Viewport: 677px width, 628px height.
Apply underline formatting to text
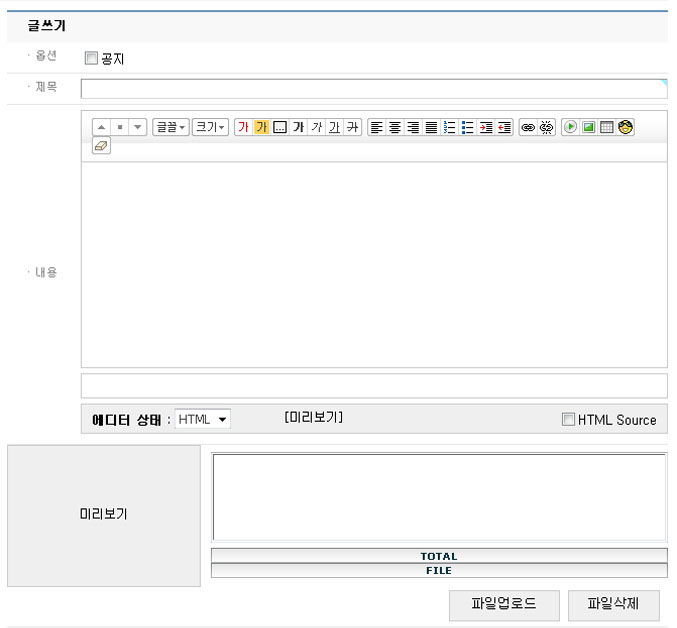(x=334, y=127)
